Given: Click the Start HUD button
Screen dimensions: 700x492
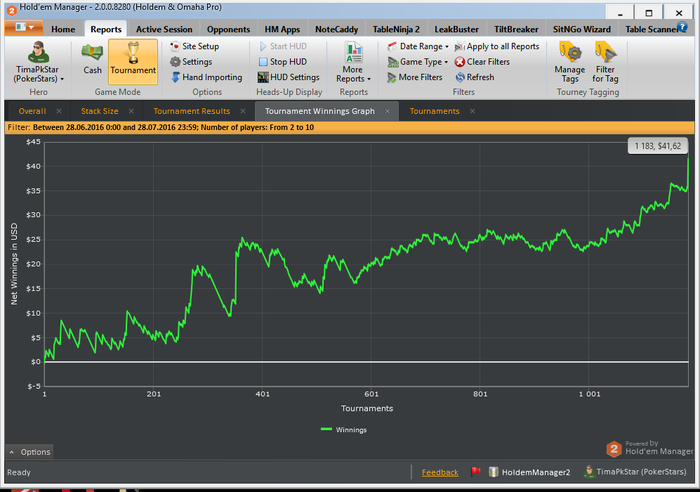Looking at the screenshot, I should 283,46.
